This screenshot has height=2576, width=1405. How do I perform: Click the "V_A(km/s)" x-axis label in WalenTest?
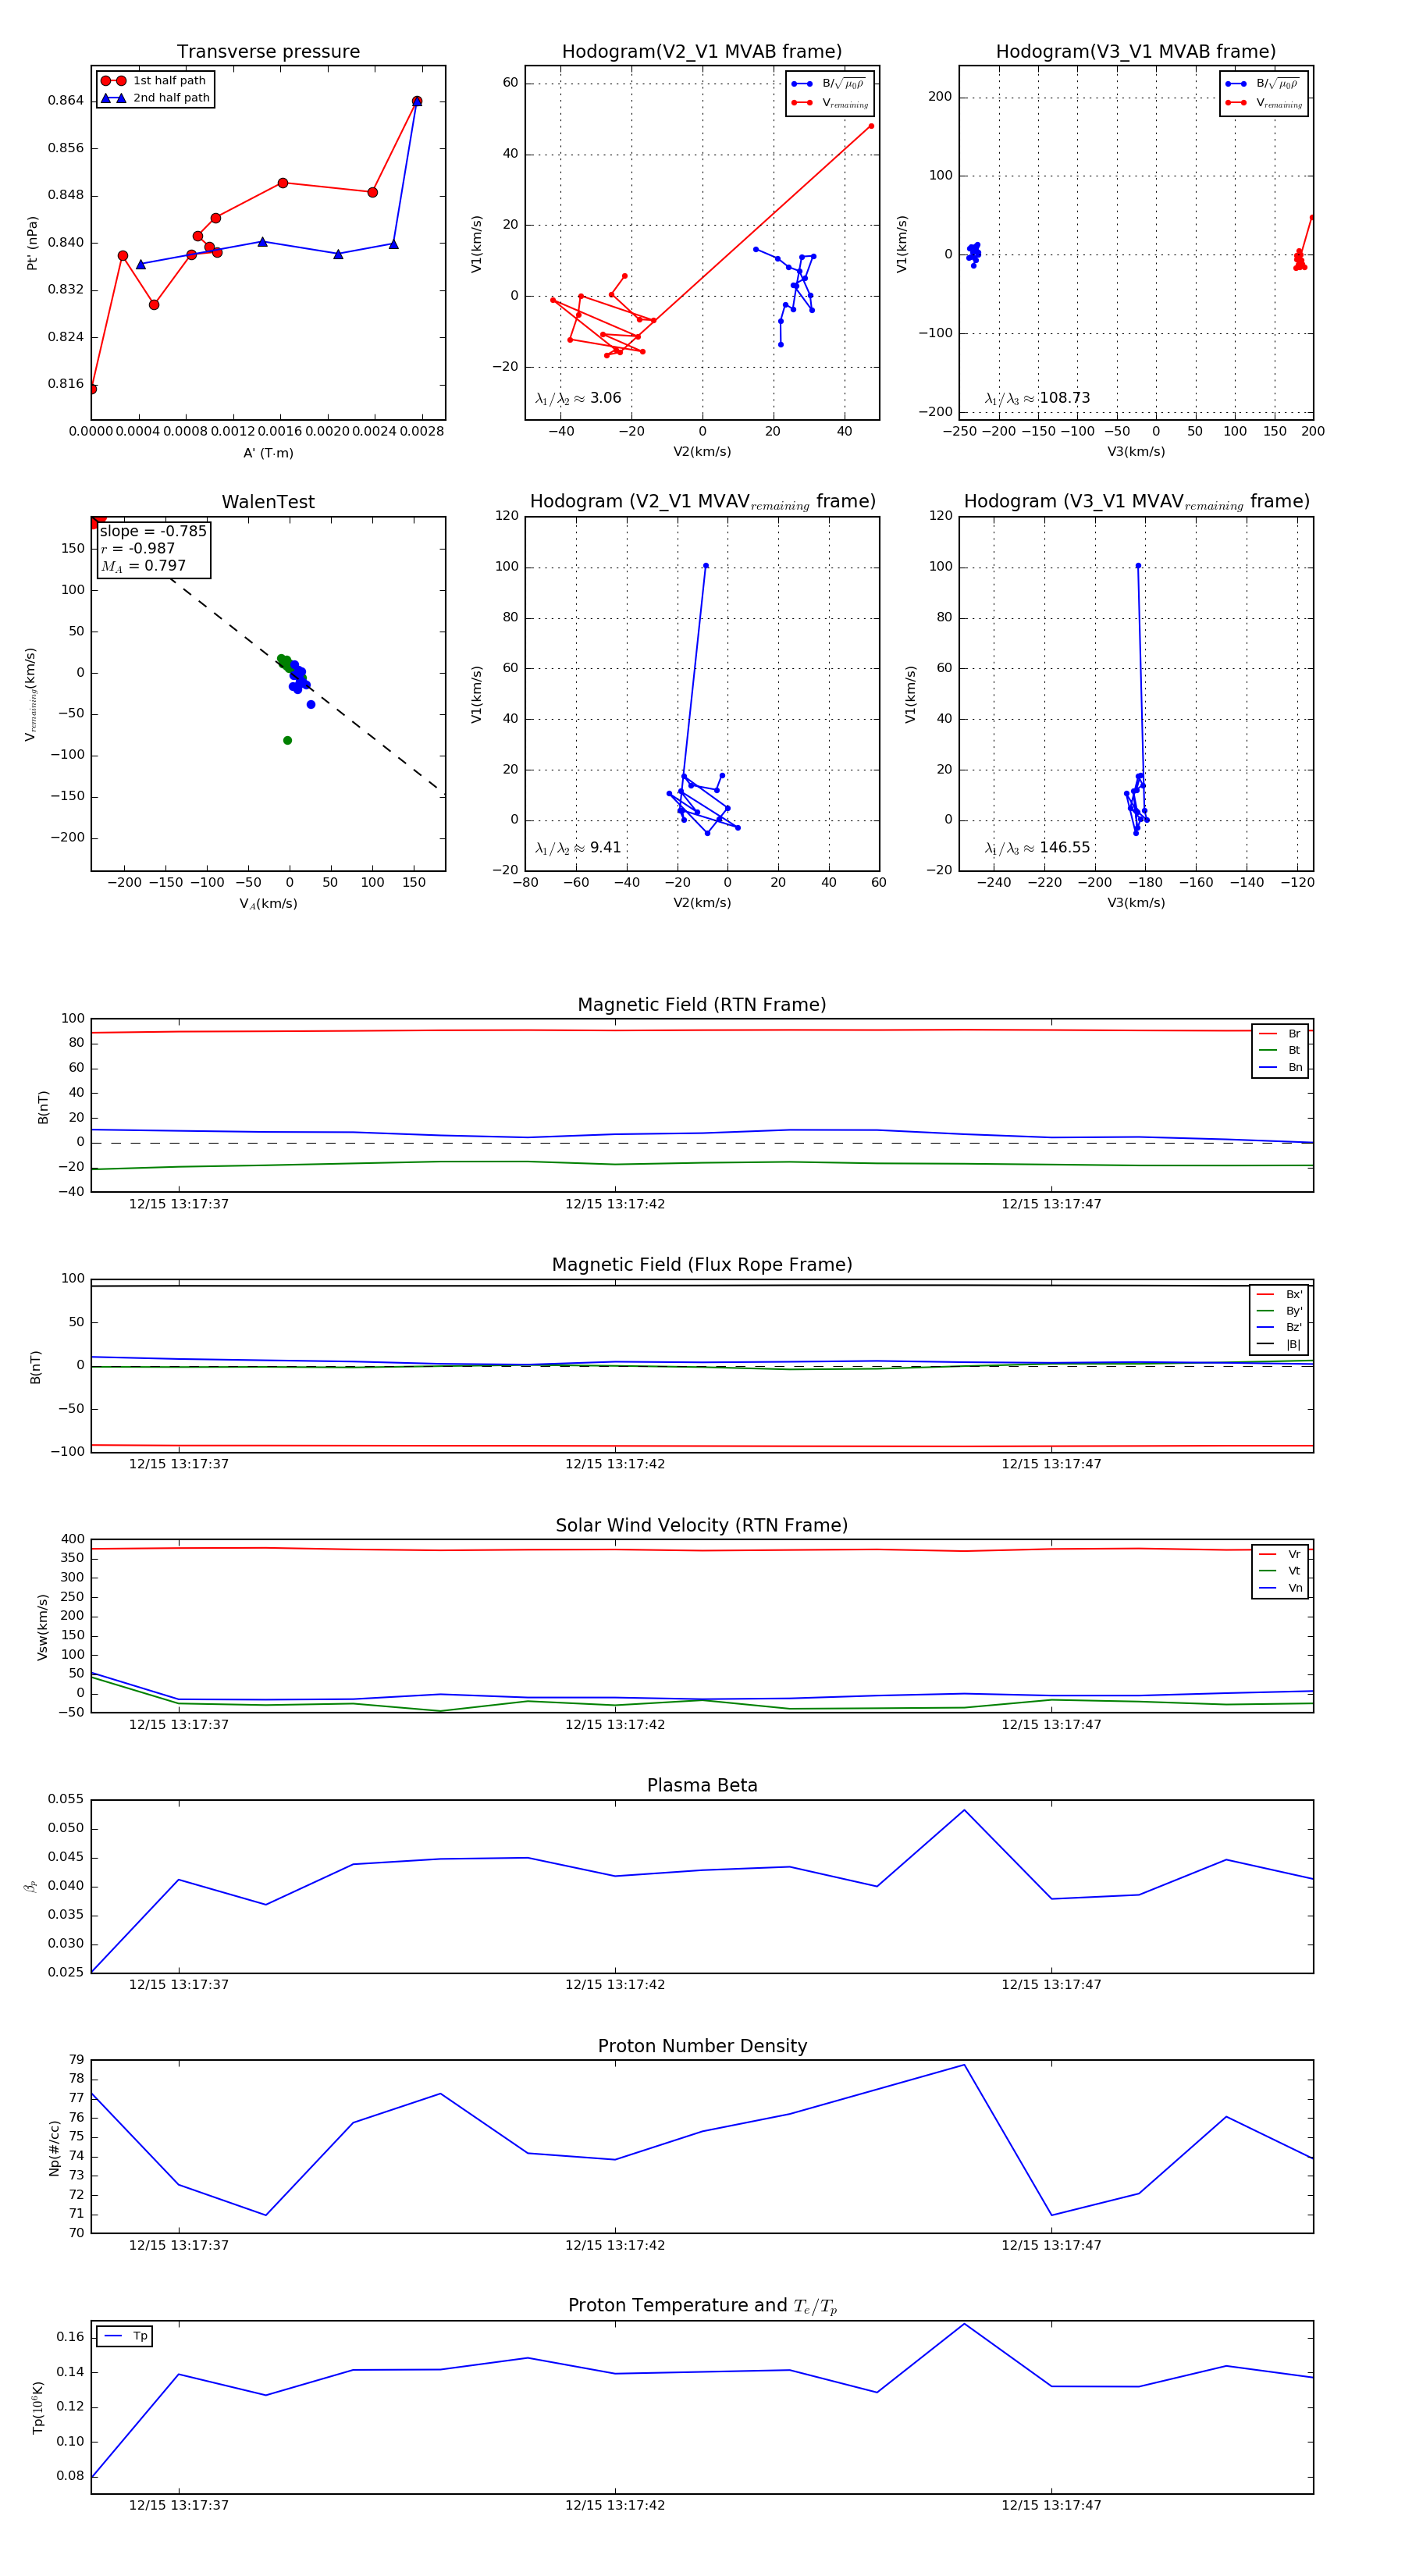[x=268, y=903]
